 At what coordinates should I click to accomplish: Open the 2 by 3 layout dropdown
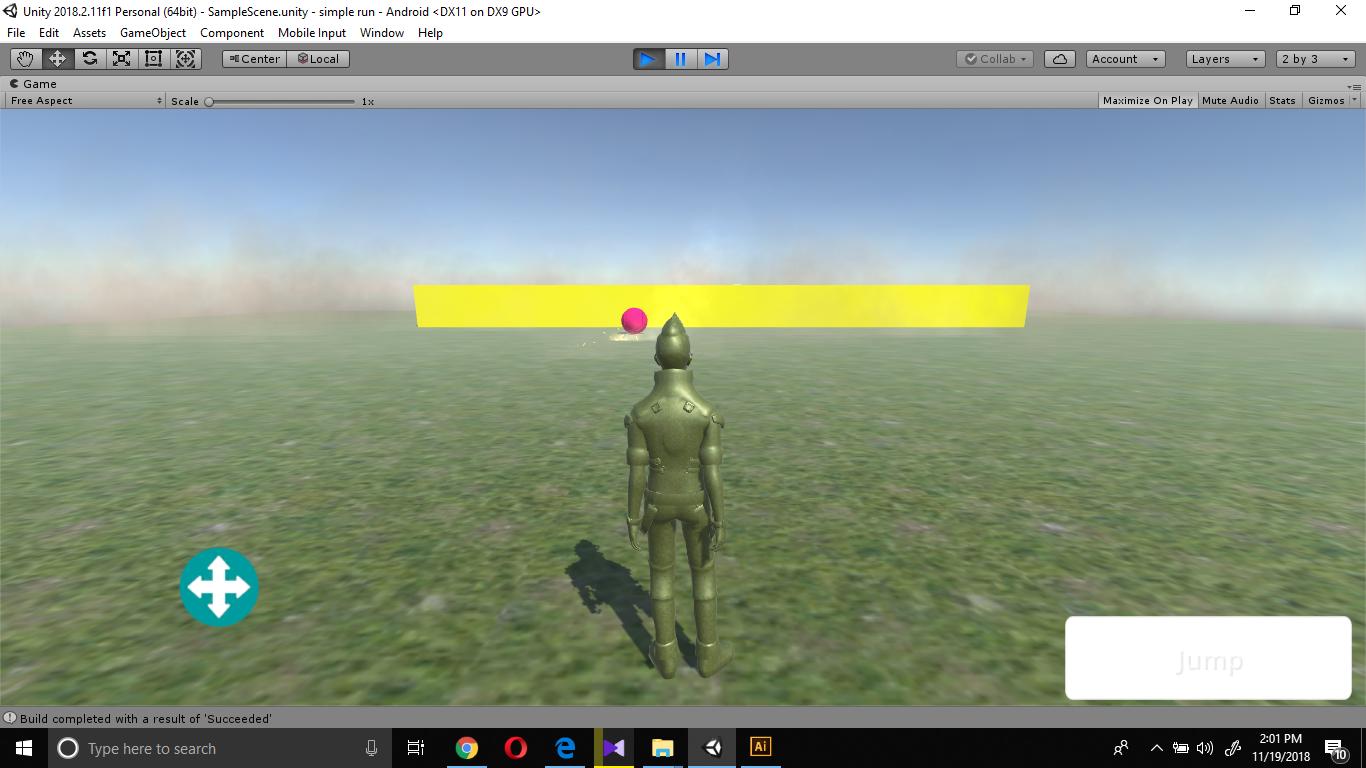[1315, 59]
